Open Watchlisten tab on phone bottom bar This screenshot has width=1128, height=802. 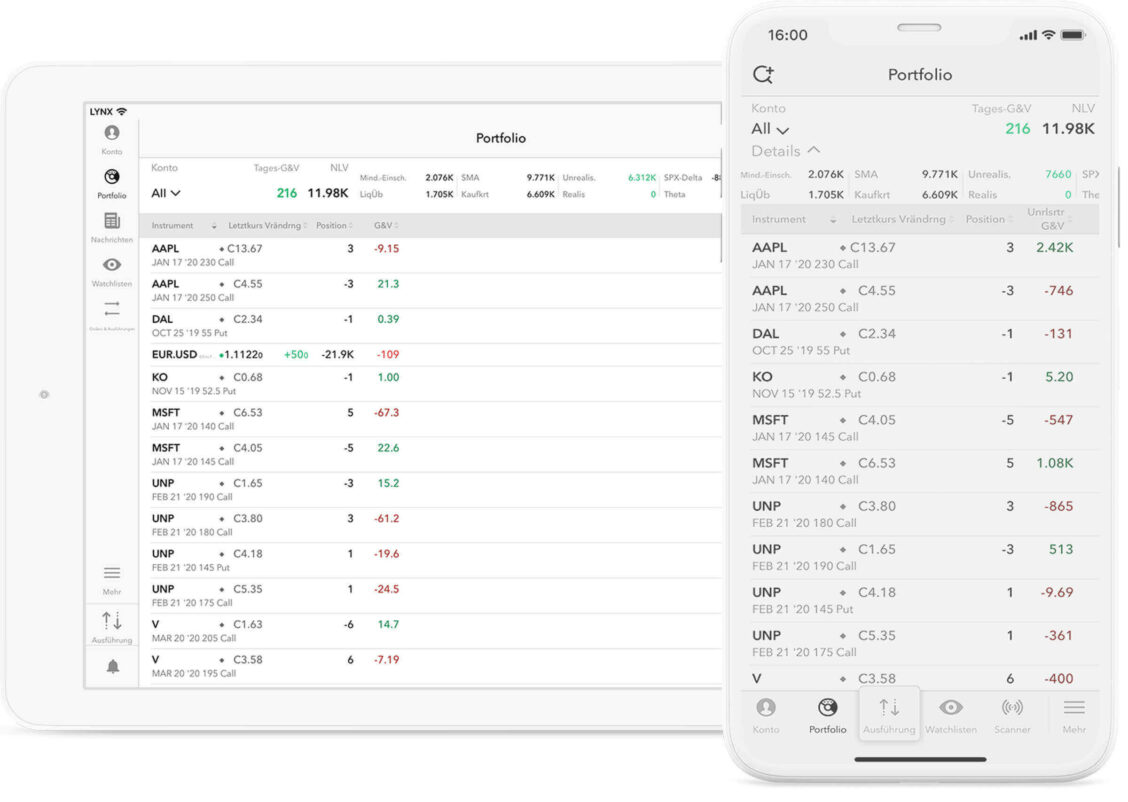(x=951, y=716)
